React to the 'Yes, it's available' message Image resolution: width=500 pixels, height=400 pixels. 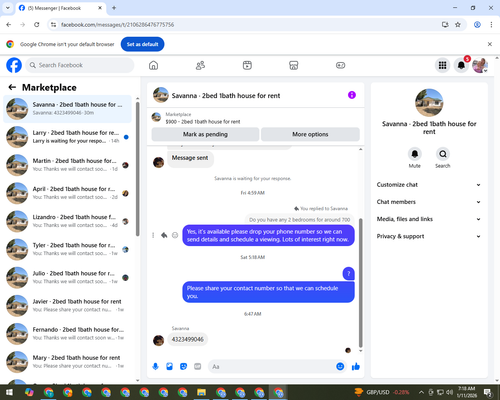(175, 235)
